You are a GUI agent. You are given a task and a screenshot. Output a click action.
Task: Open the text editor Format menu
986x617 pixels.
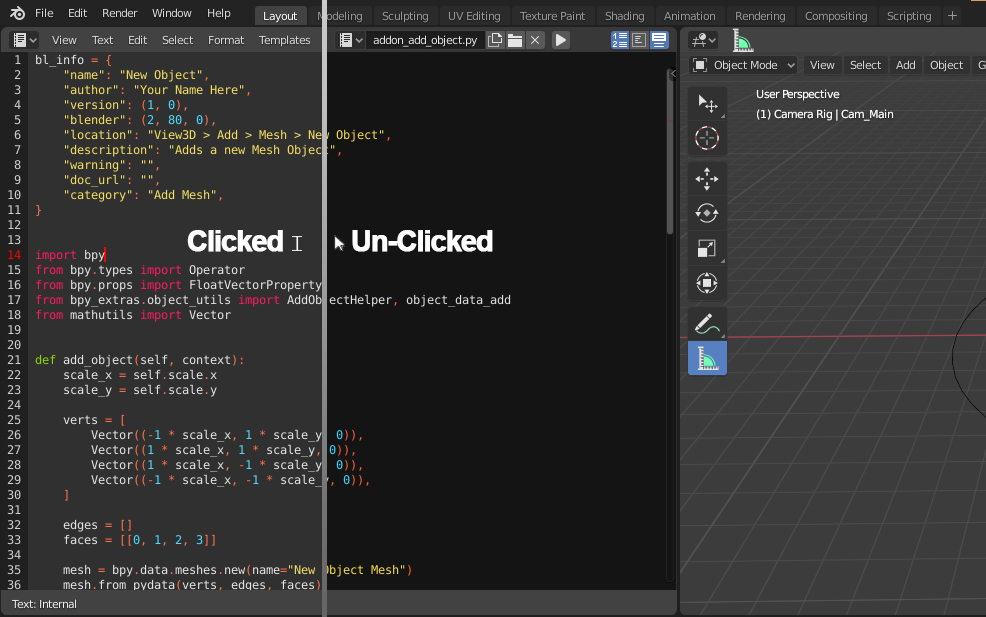pyautogui.click(x=226, y=40)
